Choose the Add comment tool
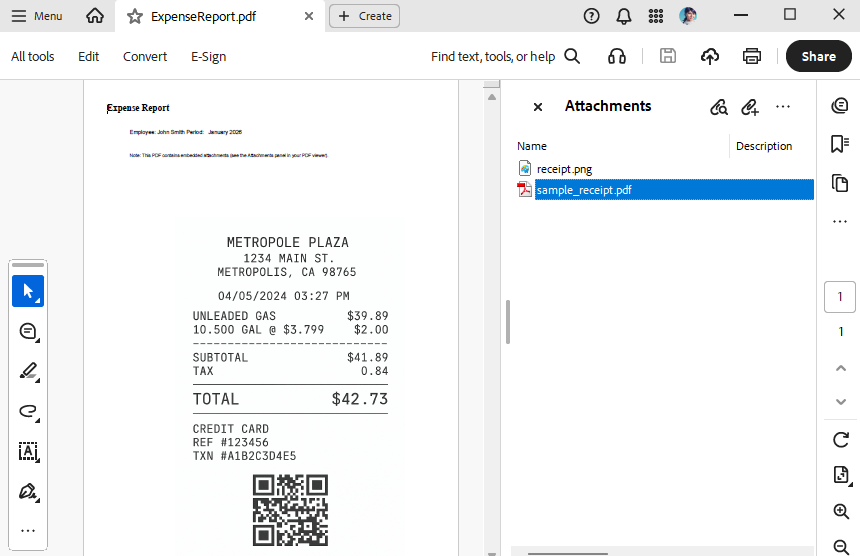Screen dimensions: 860x556 28,332
